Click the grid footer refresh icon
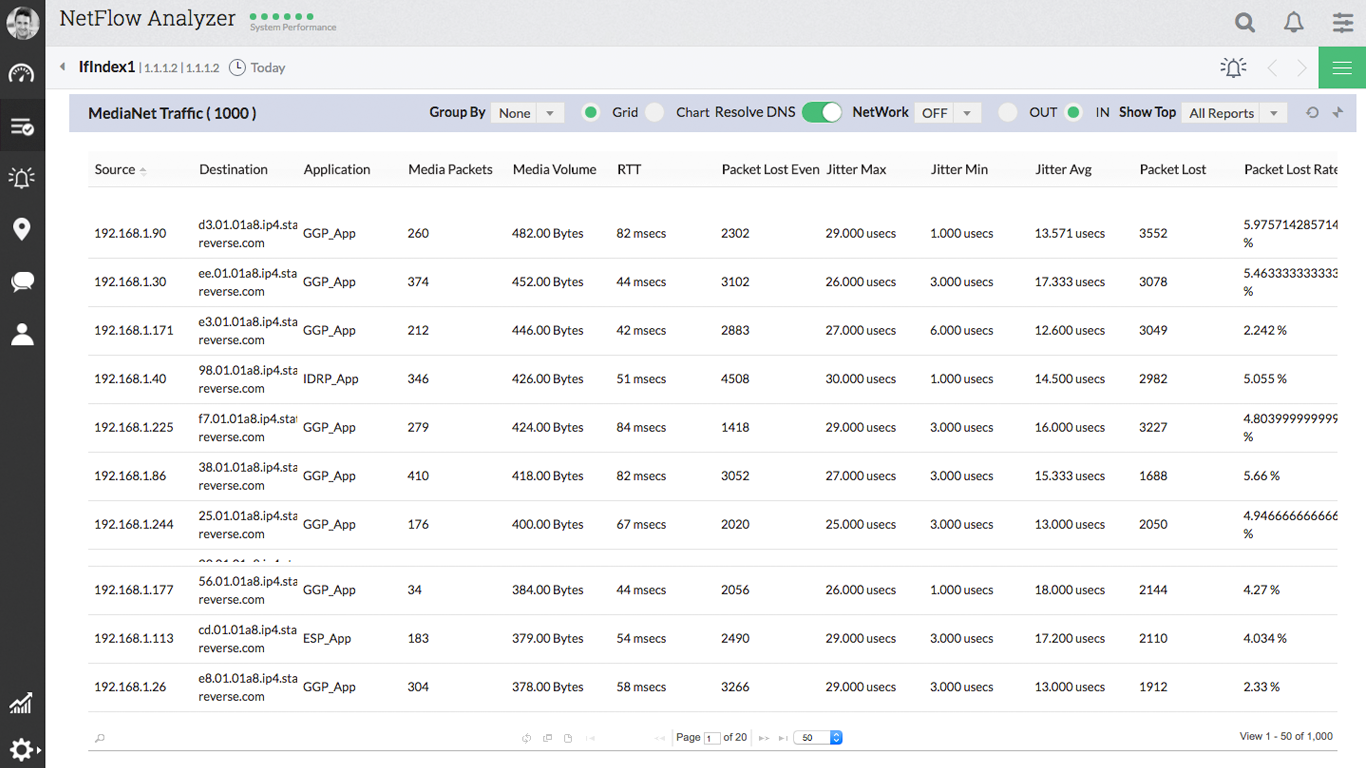Viewport: 1366px width, 768px height. pyautogui.click(x=526, y=738)
